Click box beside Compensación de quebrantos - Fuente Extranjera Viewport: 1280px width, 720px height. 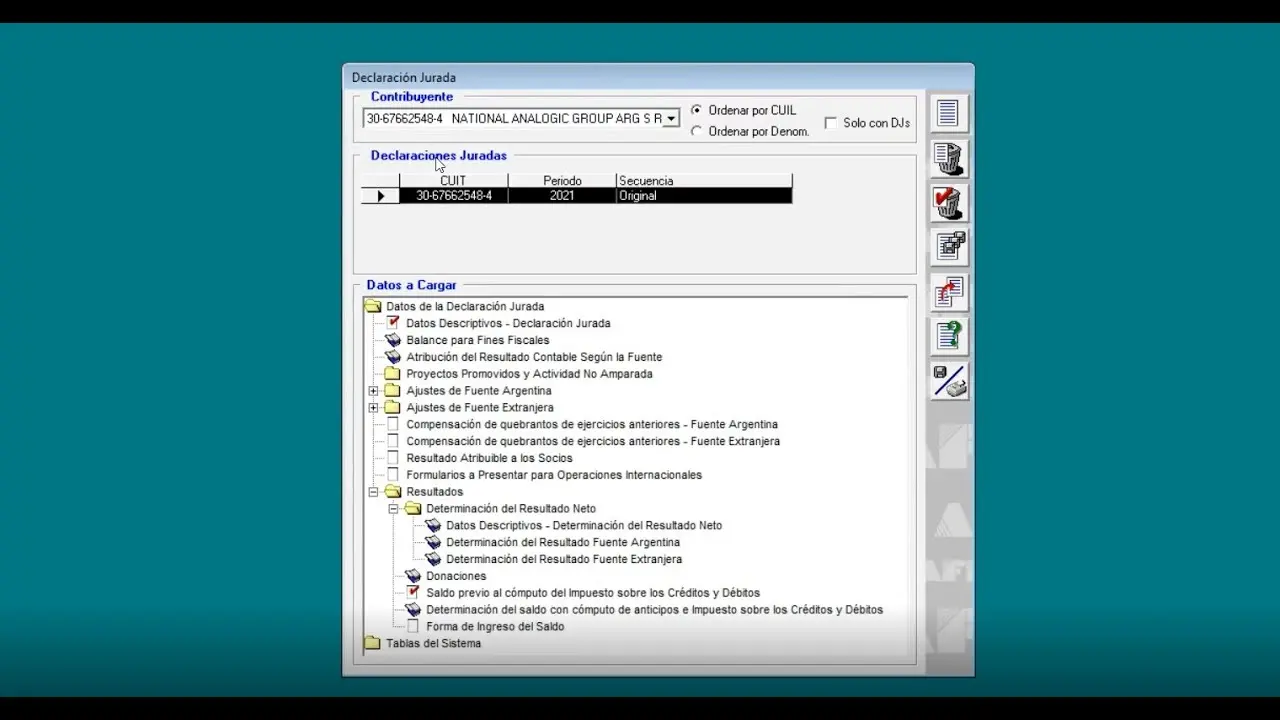click(393, 441)
